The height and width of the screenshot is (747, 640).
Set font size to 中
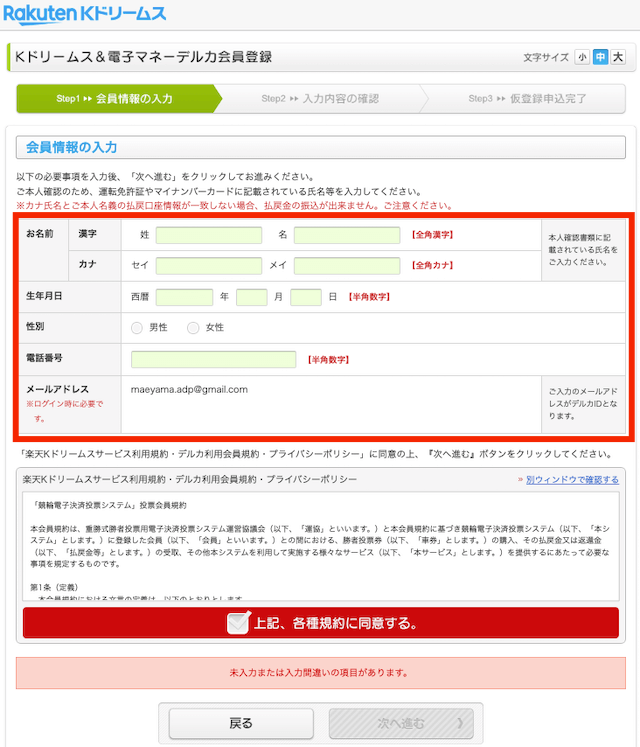click(x=600, y=57)
